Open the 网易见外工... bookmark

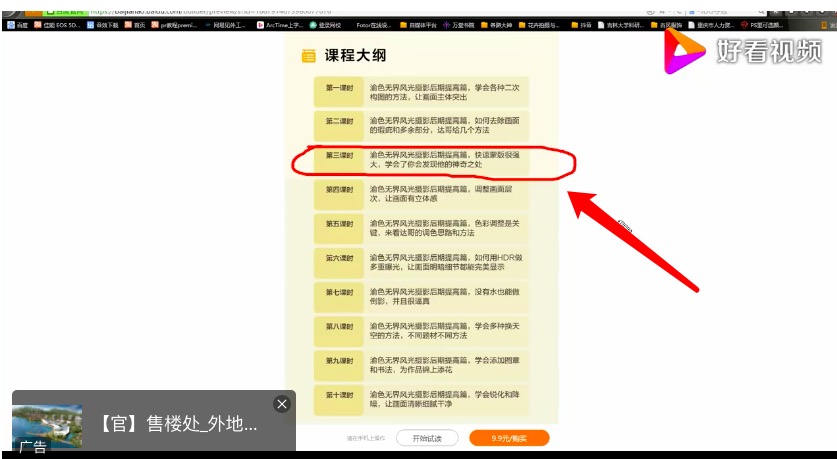(x=225, y=25)
